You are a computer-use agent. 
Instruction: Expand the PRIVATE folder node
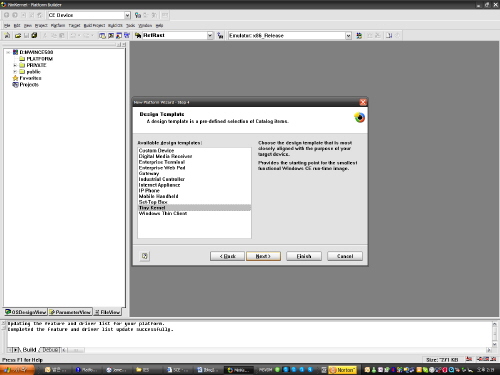(15, 65)
